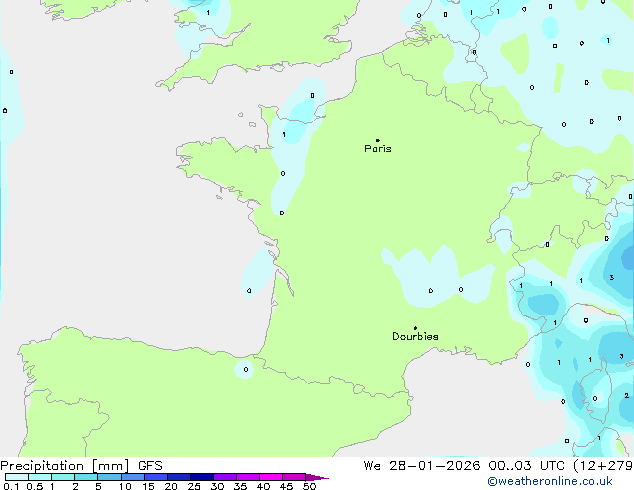
Task: Pick the 40–45 mm magenta legend swatch
Action: click(271, 477)
